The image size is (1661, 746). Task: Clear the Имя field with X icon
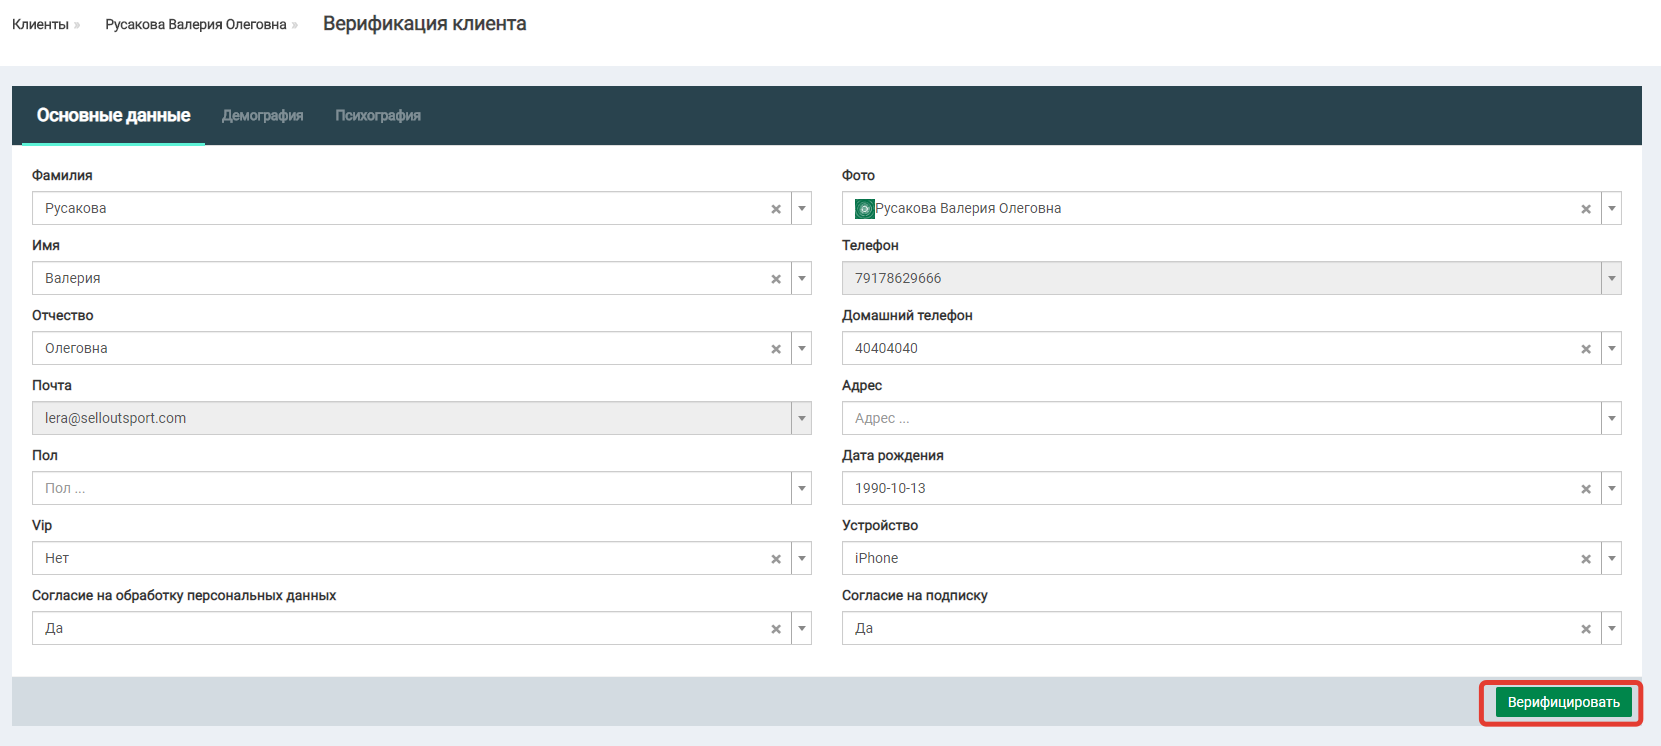click(x=776, y=279)
